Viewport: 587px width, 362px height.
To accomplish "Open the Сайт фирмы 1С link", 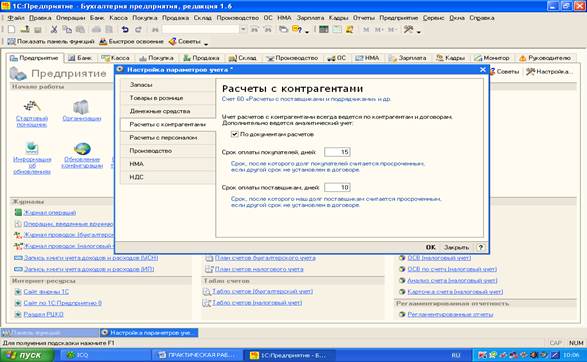I will pyautogui.click(x=46, y=291).
